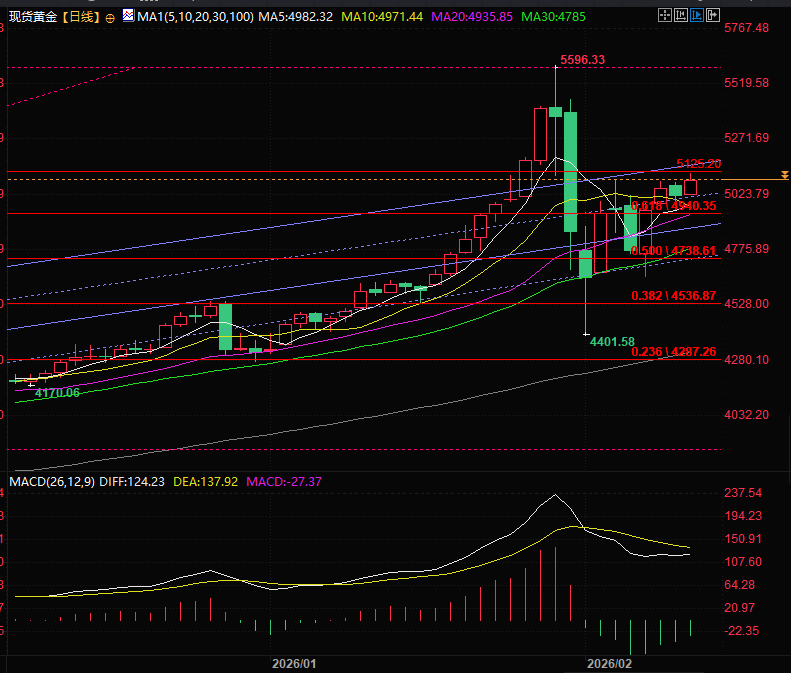791x673 pixels.
Task: Select the magenta MA20 value label
Action: [x=471, y=17]
